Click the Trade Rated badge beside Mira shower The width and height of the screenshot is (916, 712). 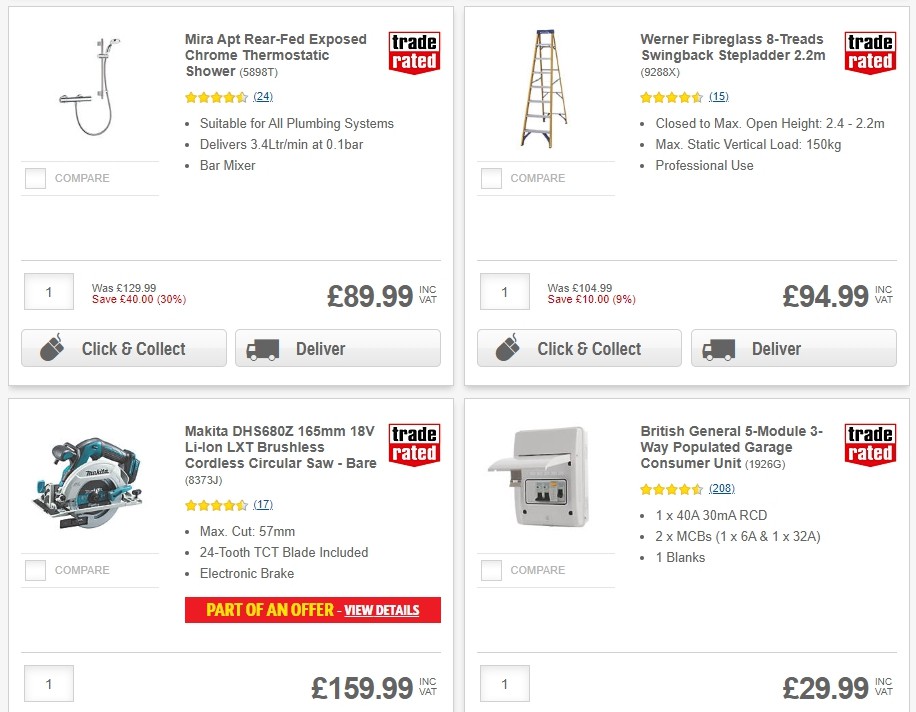[414, 52]
